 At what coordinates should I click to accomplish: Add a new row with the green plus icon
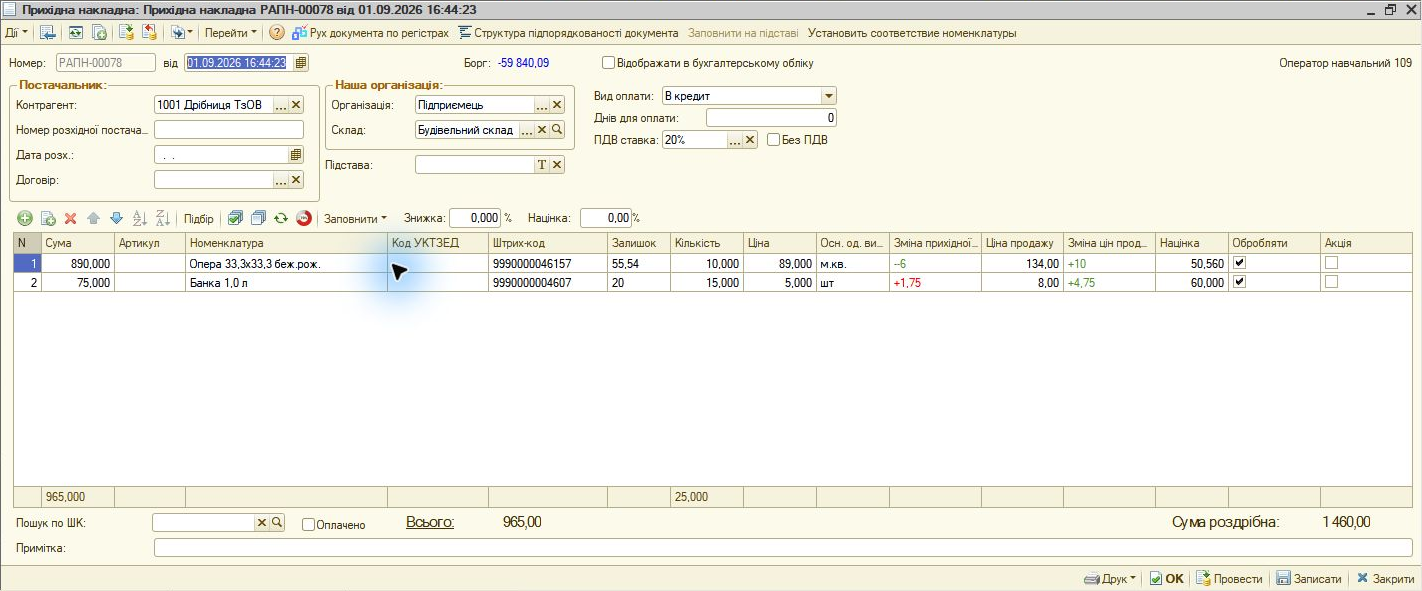[25, 218]
